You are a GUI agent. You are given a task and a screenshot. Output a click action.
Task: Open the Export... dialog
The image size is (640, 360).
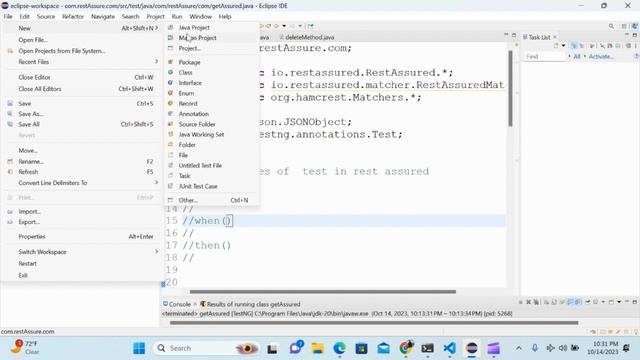point(29,222)
